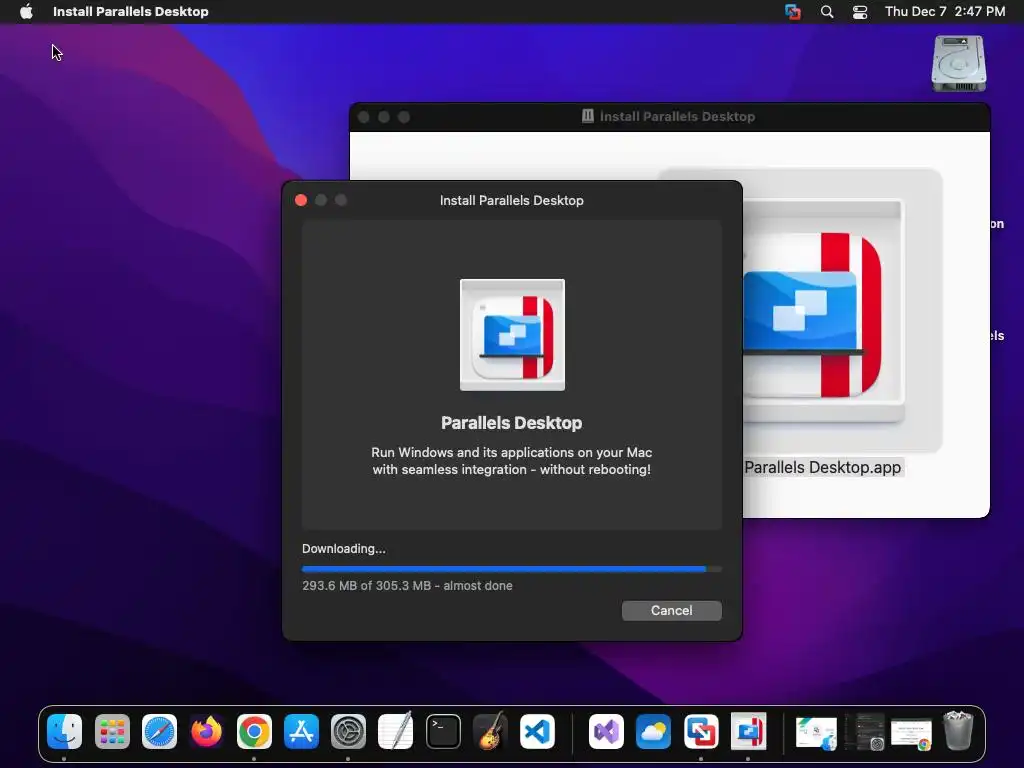Viewport: 1024px width, 768px height.
Task: Click the Parallels Desktop icon in the installer dialog
Action: [x=512, y=335]
